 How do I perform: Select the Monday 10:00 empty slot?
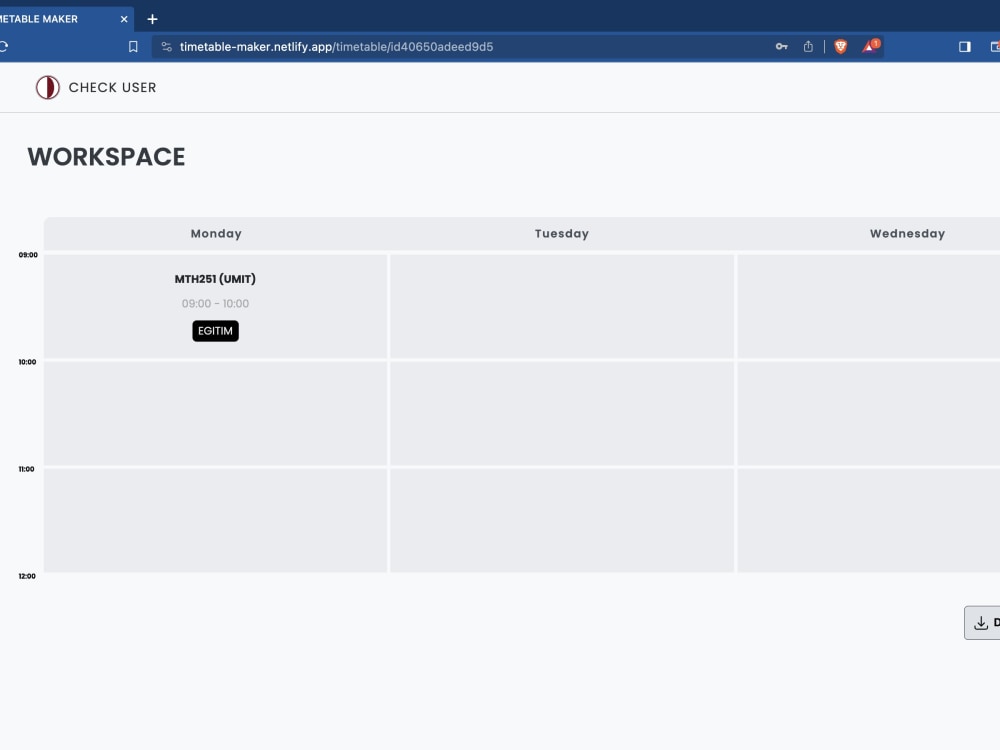tap(216, 413)
